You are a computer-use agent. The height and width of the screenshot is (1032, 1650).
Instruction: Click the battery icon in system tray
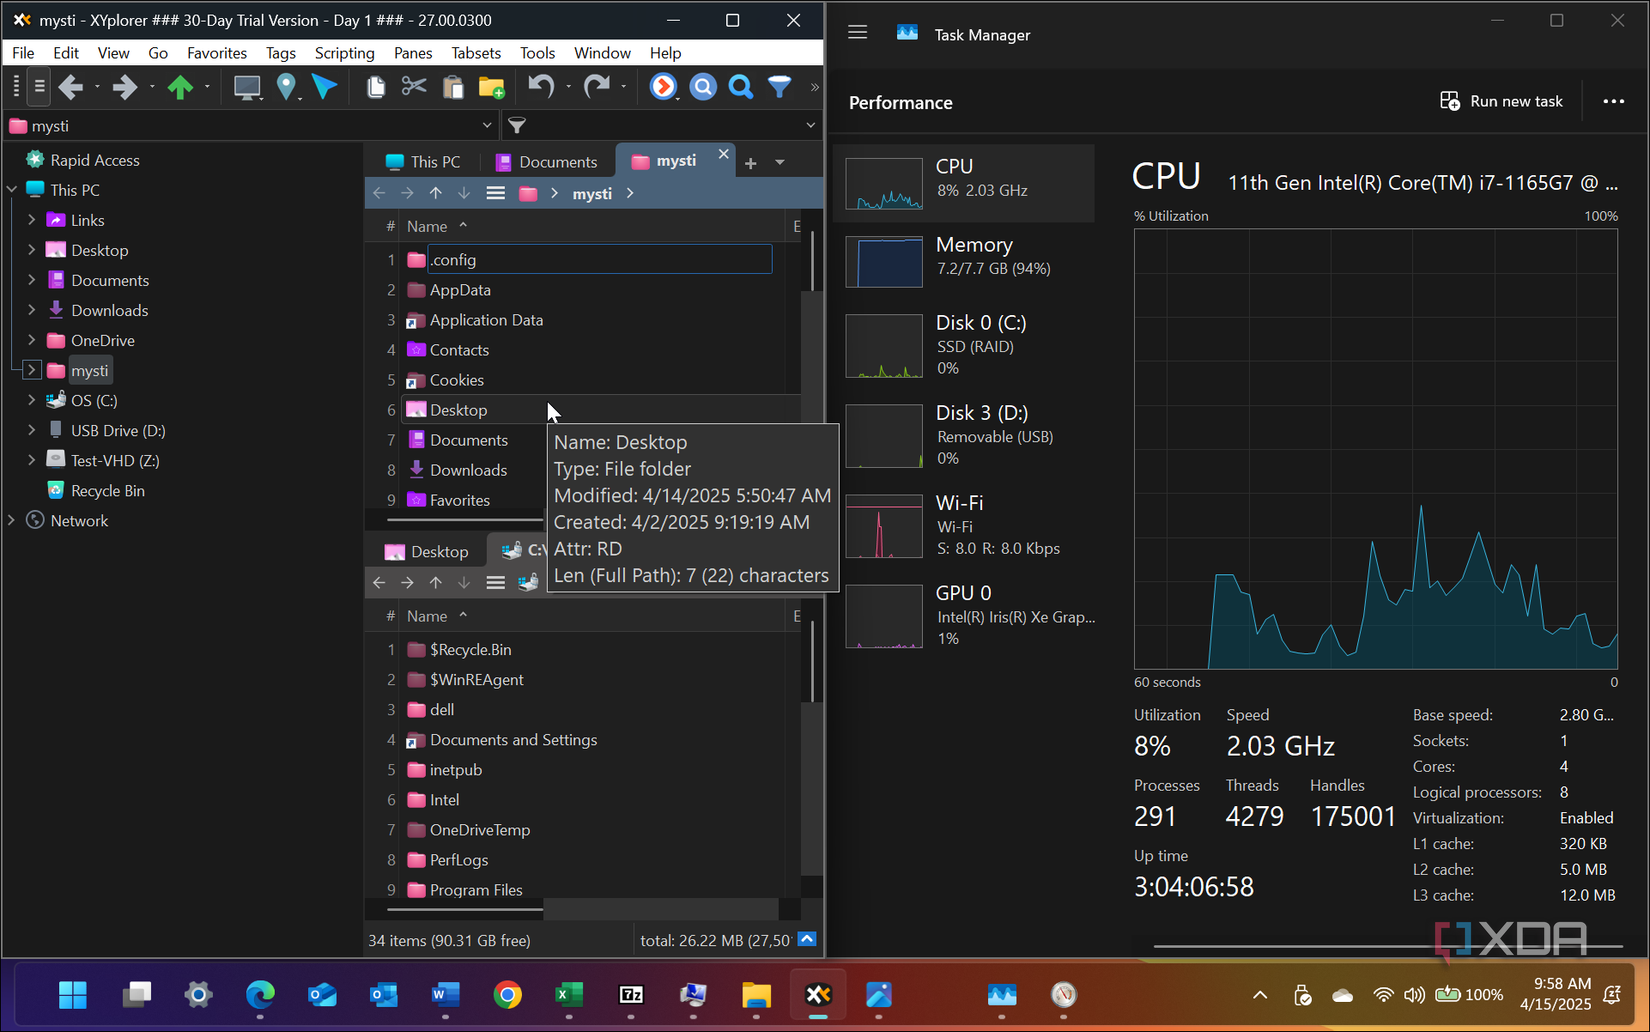[1447, 994]
